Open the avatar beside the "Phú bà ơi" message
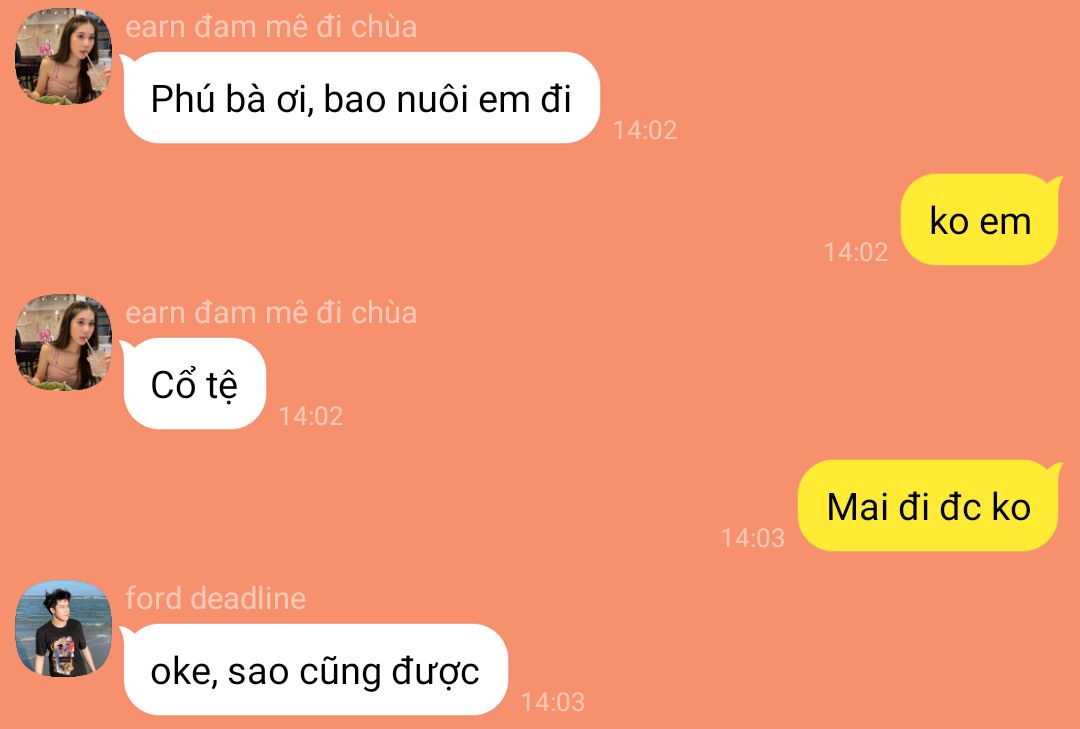This screenshot has height=729, width=1080. point(63,57)
